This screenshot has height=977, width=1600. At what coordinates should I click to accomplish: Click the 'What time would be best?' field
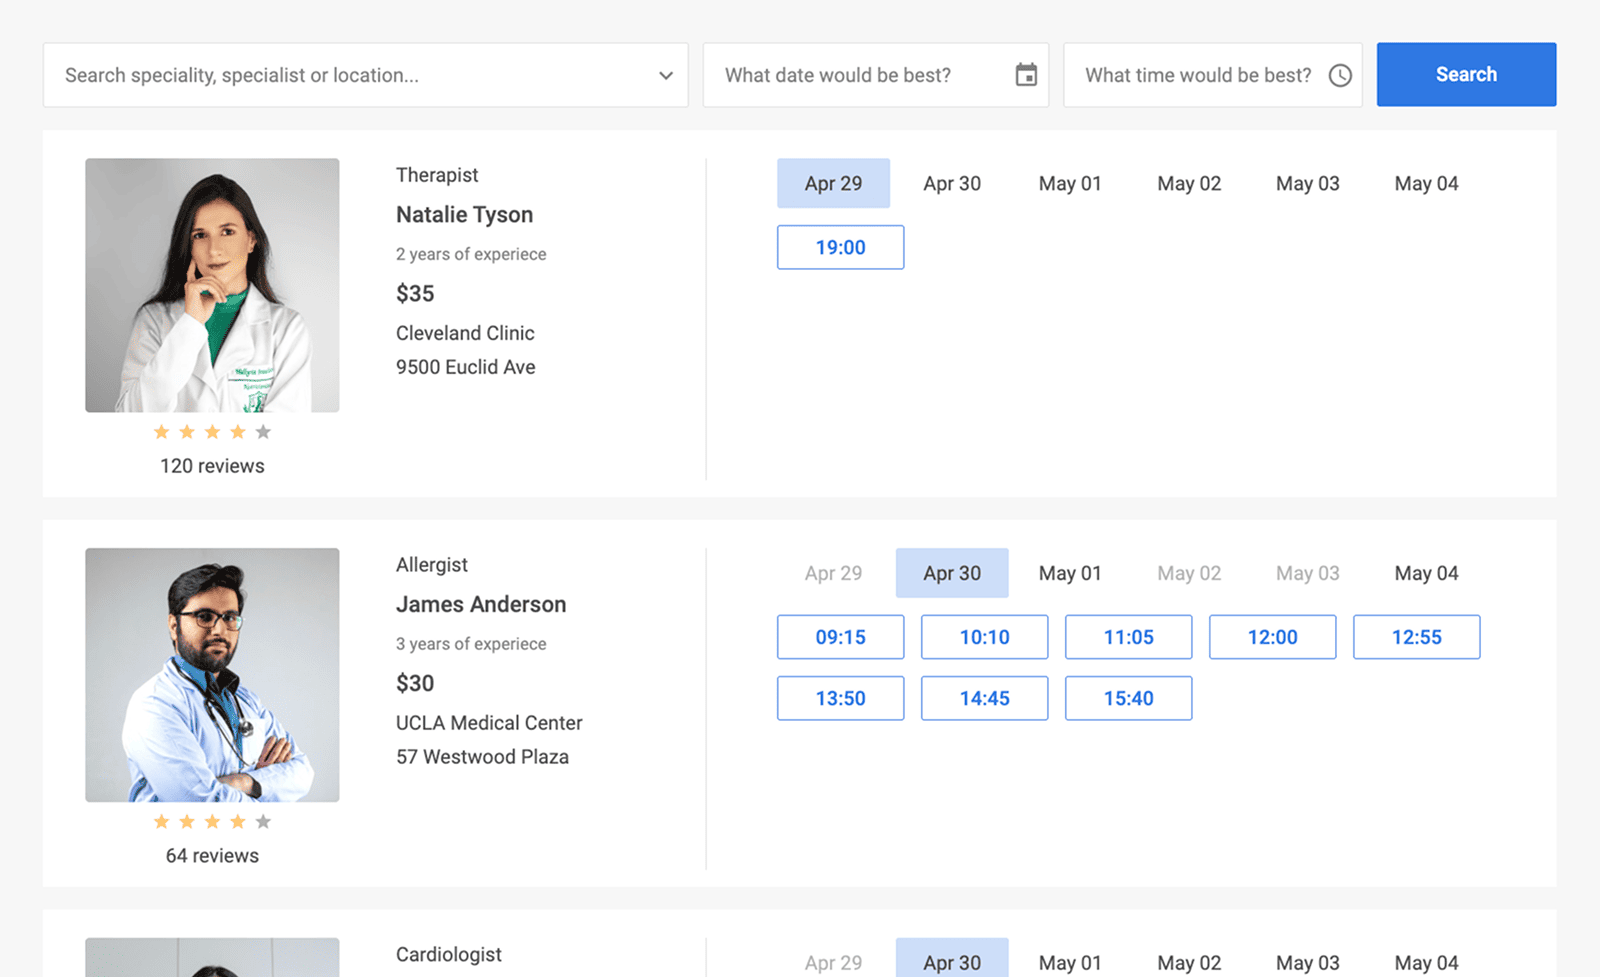click(x=1213, y=75)
